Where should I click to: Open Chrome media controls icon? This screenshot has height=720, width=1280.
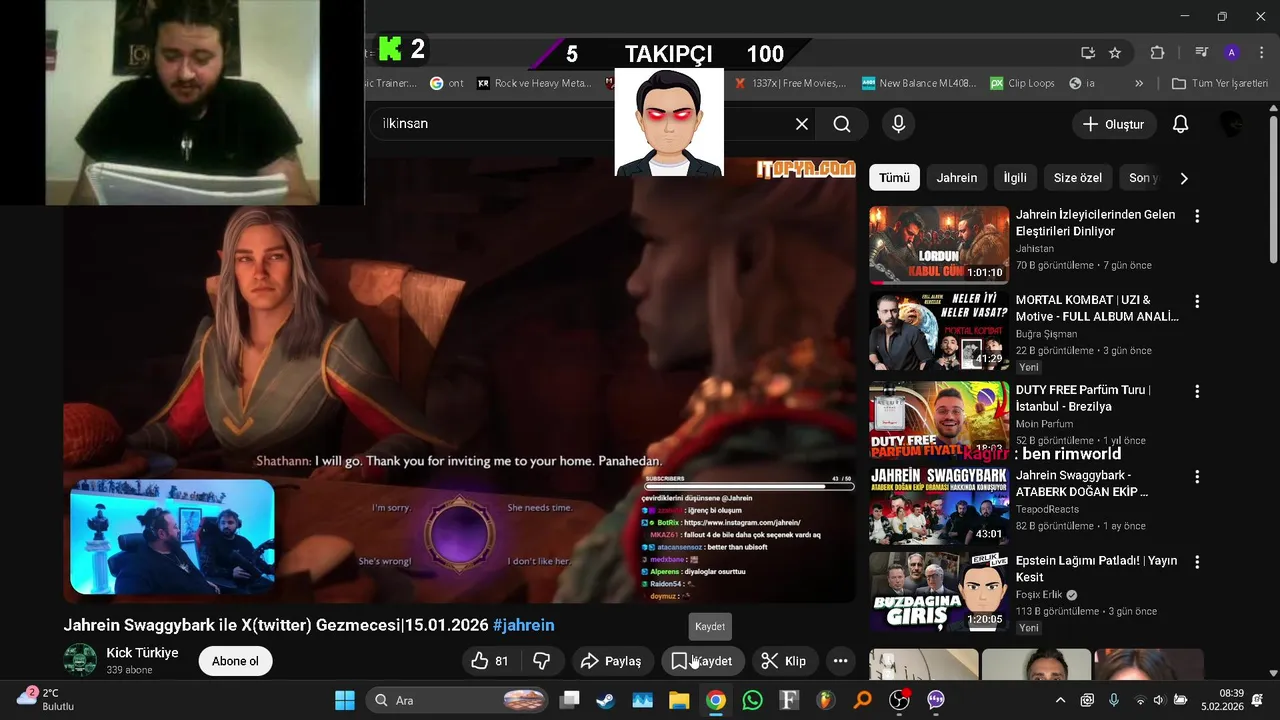1201,53
